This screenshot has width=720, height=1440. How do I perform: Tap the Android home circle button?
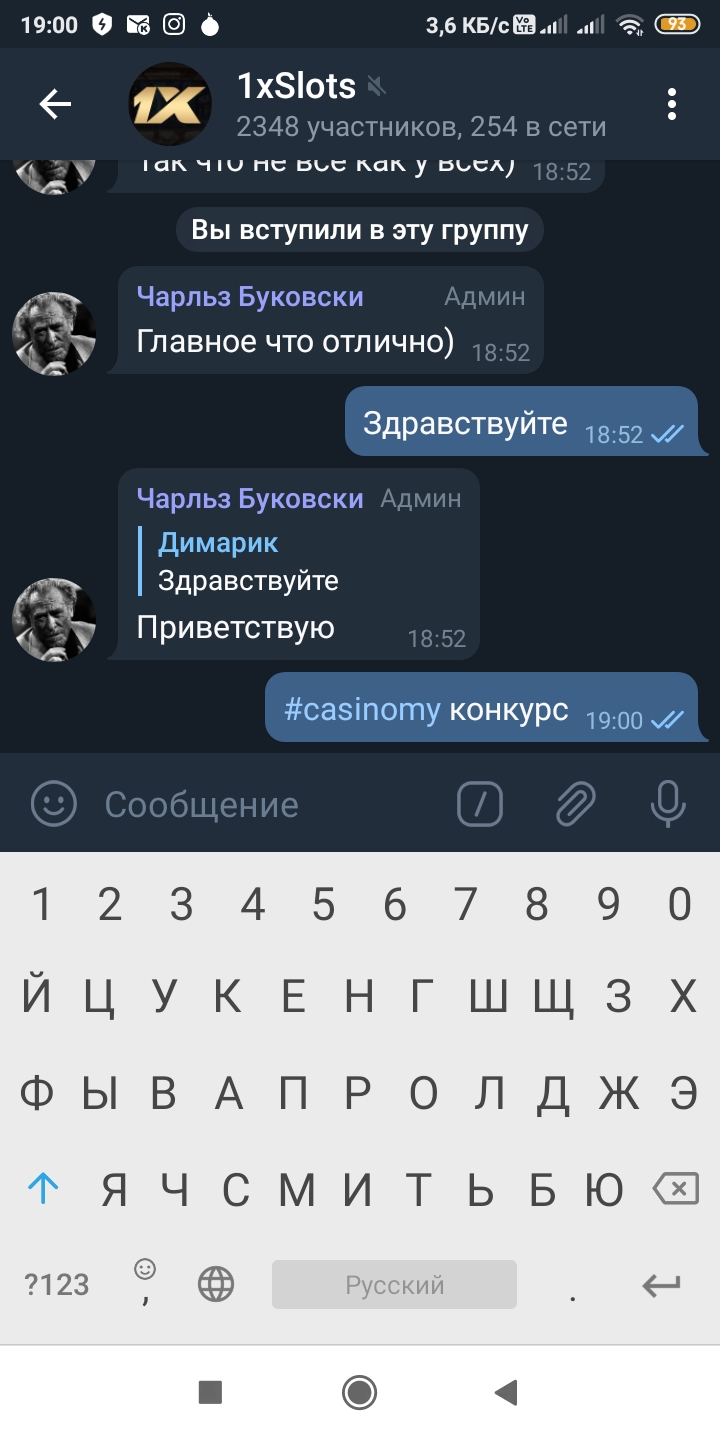(359, 1392)
